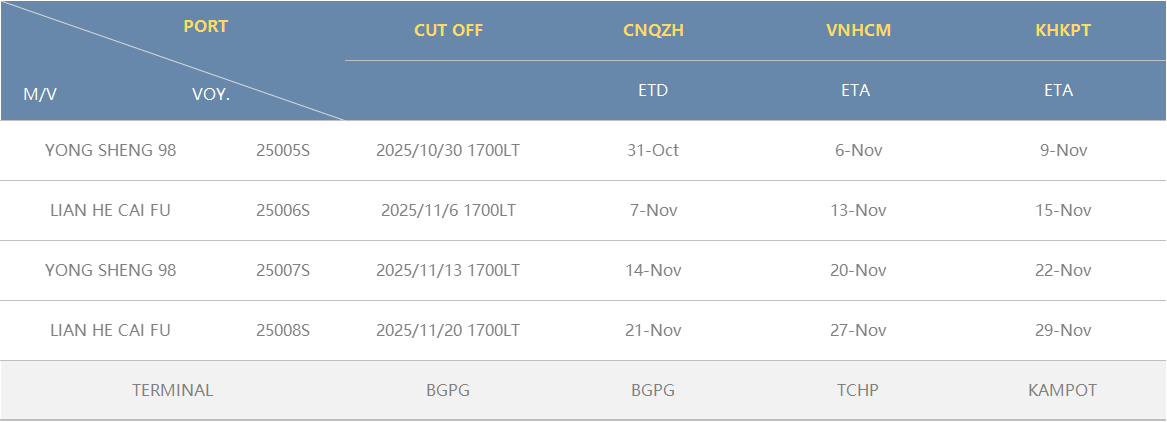The width and height of the screenshot is (1167, 422).
Task: Select cut off 2025/10/30 1700LT
Action: tap(448, 151)
